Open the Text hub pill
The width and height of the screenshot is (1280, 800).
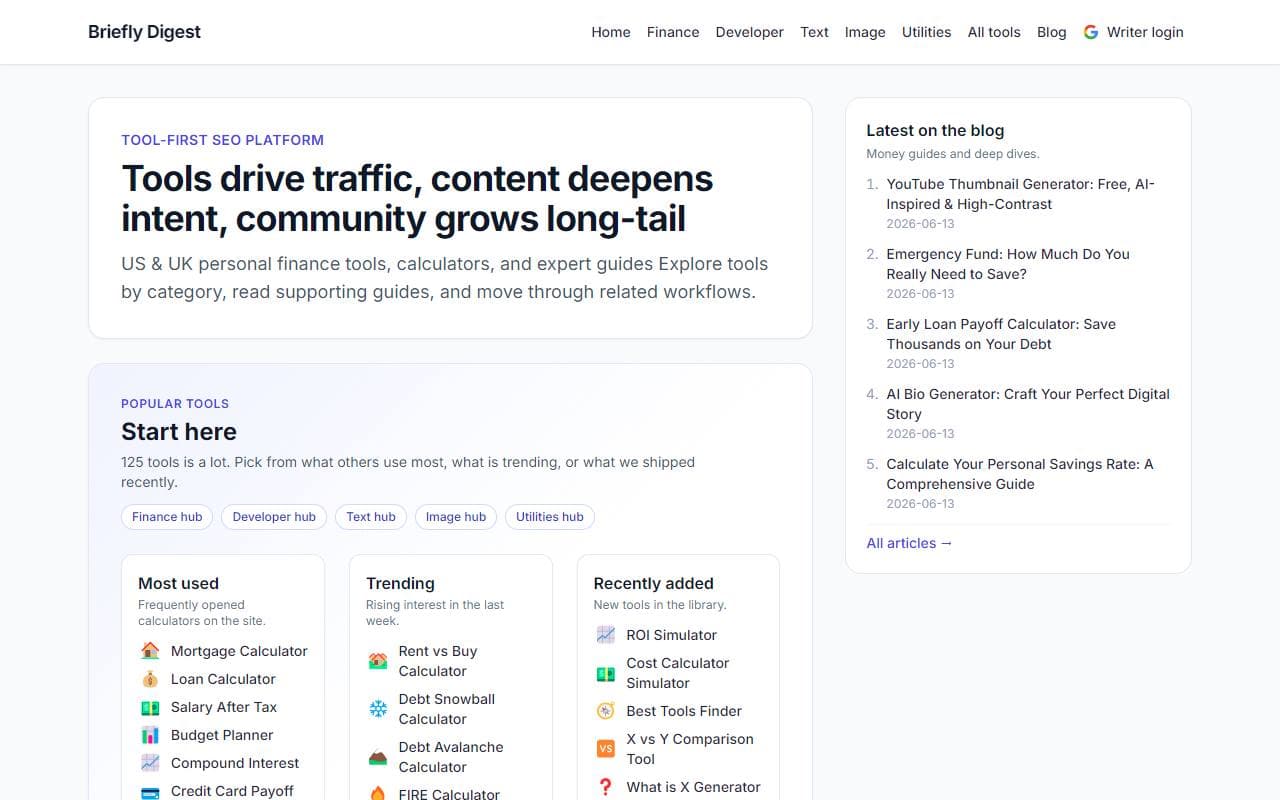(371, 517)
